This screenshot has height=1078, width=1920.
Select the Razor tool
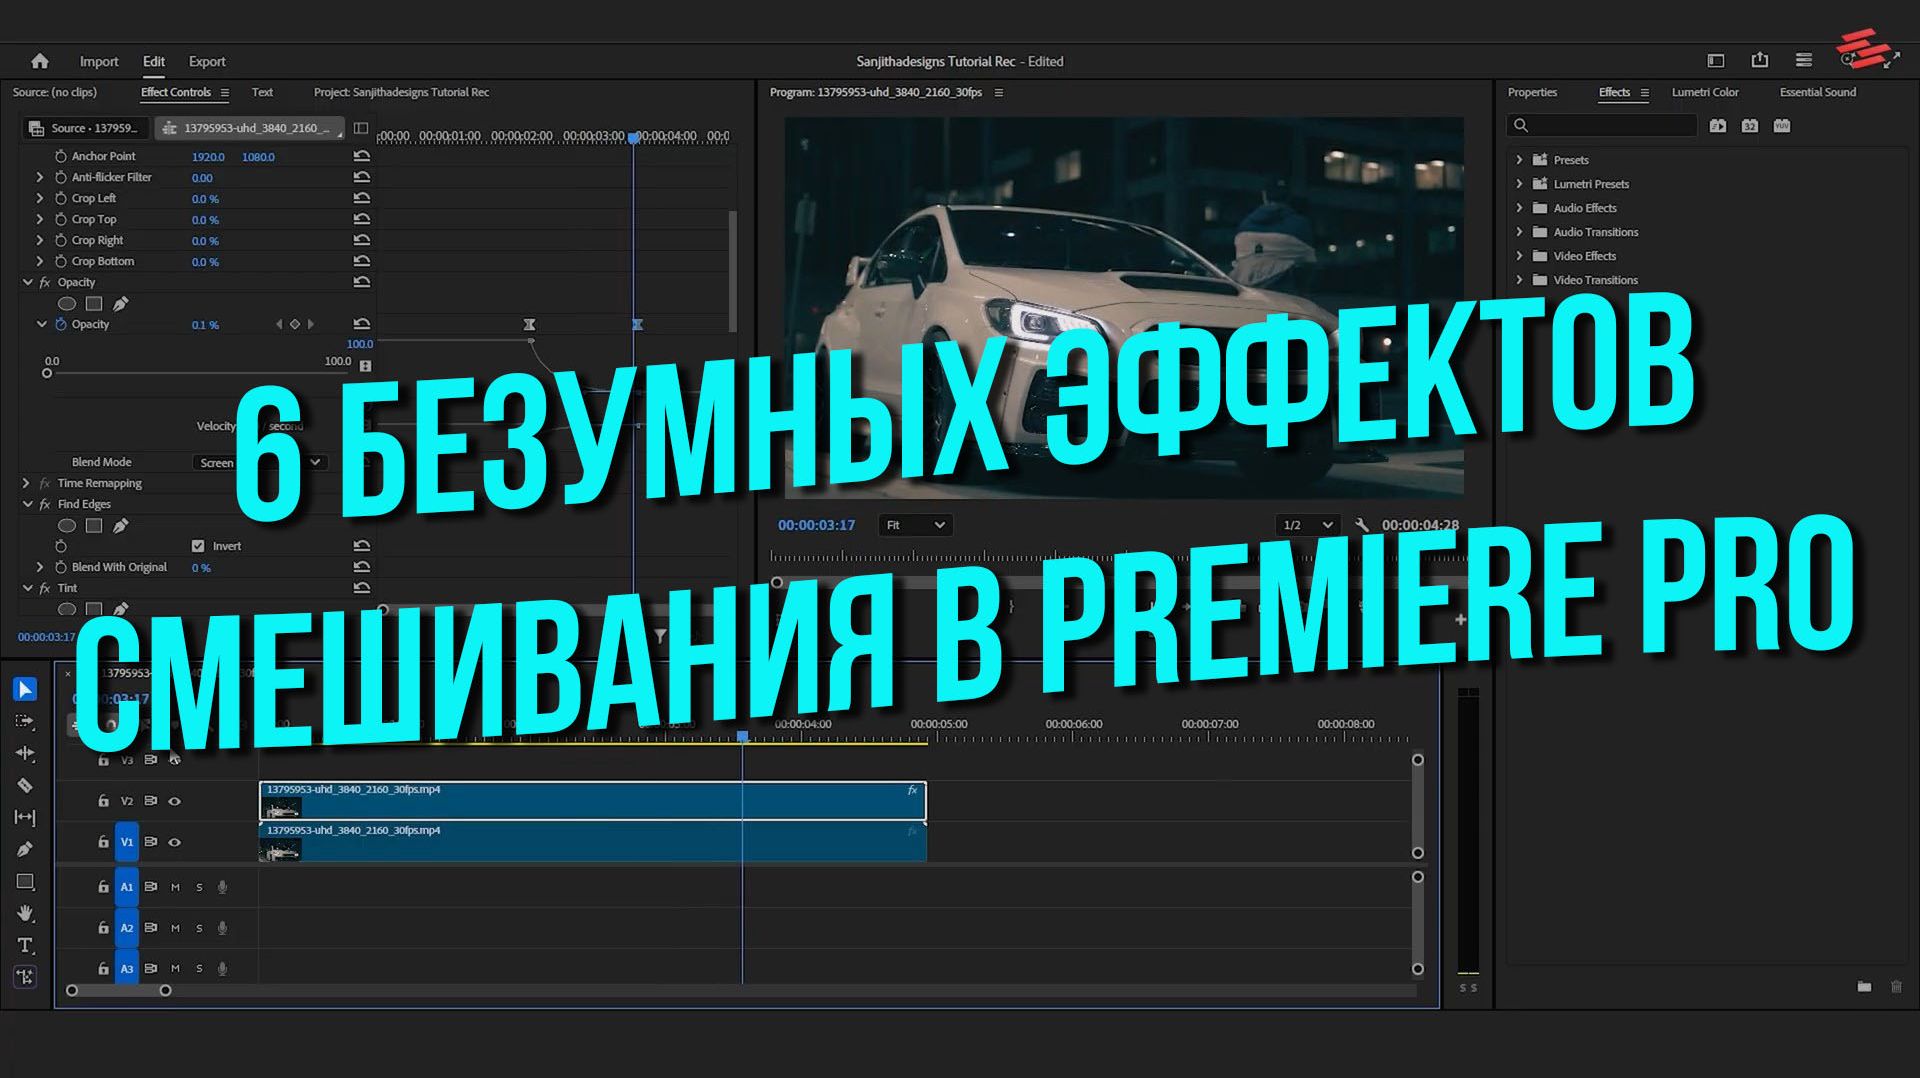(x=25, y=785)
